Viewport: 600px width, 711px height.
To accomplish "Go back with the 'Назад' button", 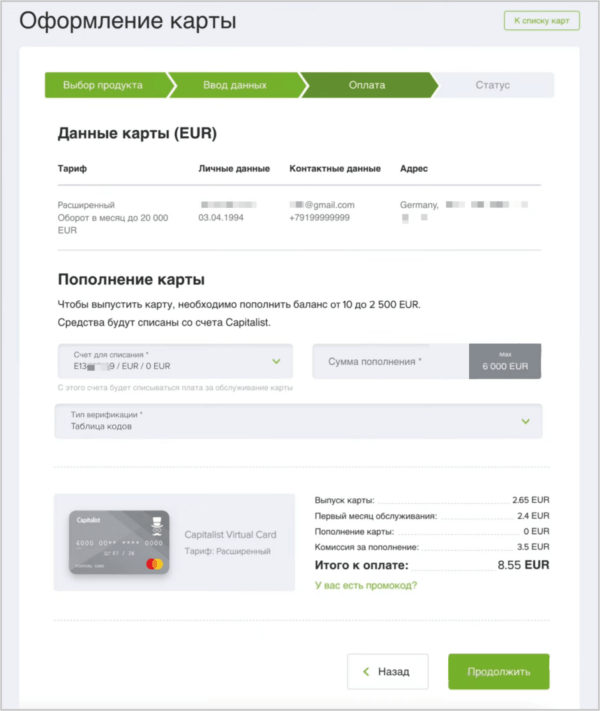I will pos(388,672).
